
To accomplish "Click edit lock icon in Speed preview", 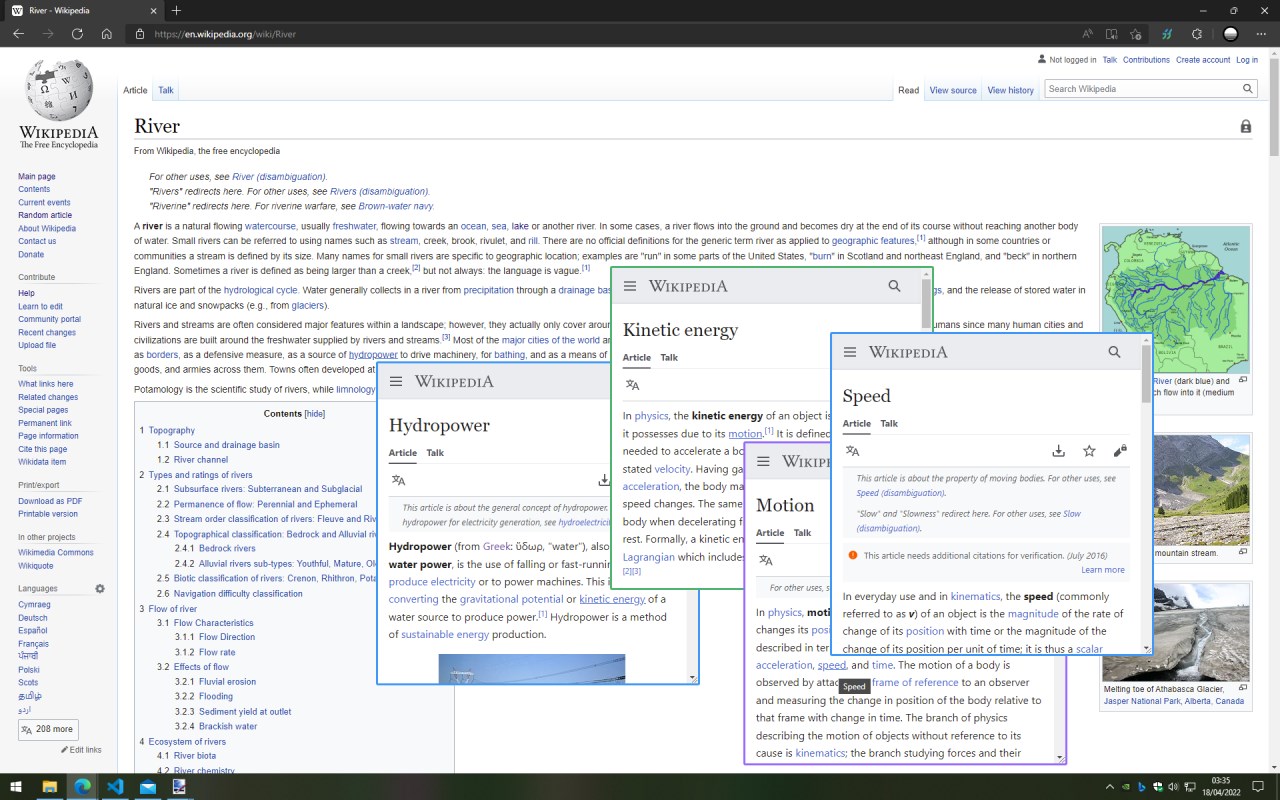I will 1120,451.
